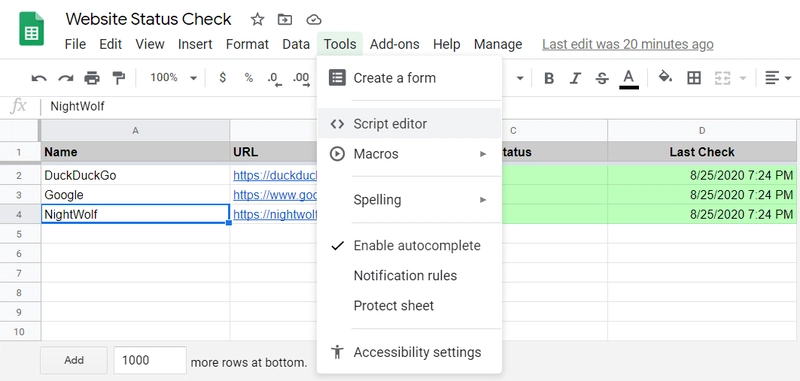This screenshot has width=800, height=381.
Task: Click the Add rows button
Action: [x=73, y=360]
